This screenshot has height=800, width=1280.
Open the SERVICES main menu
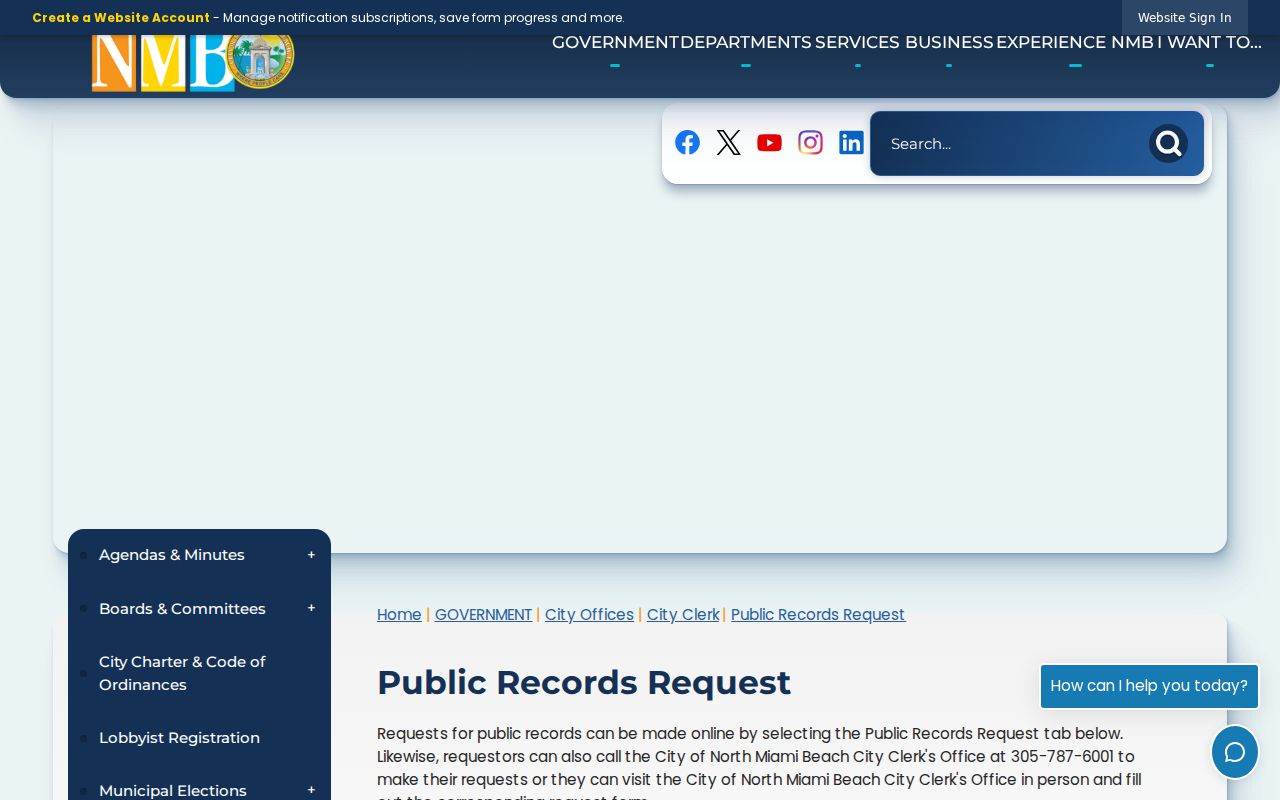coord(857,42)
